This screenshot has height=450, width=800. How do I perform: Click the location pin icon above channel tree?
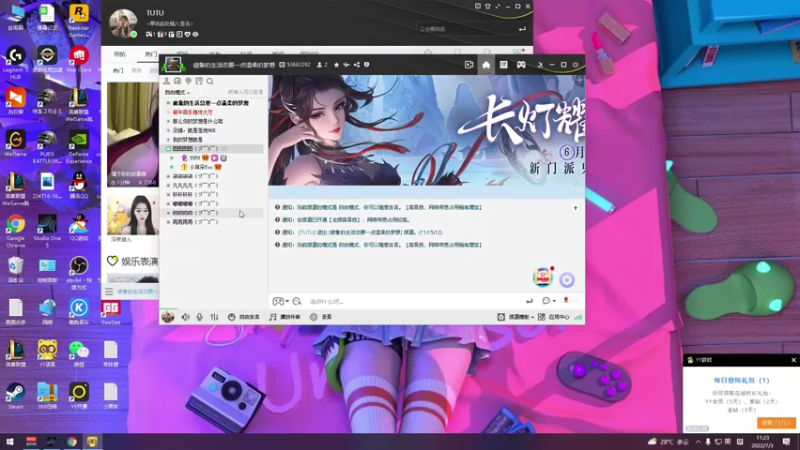click(188, 81)
